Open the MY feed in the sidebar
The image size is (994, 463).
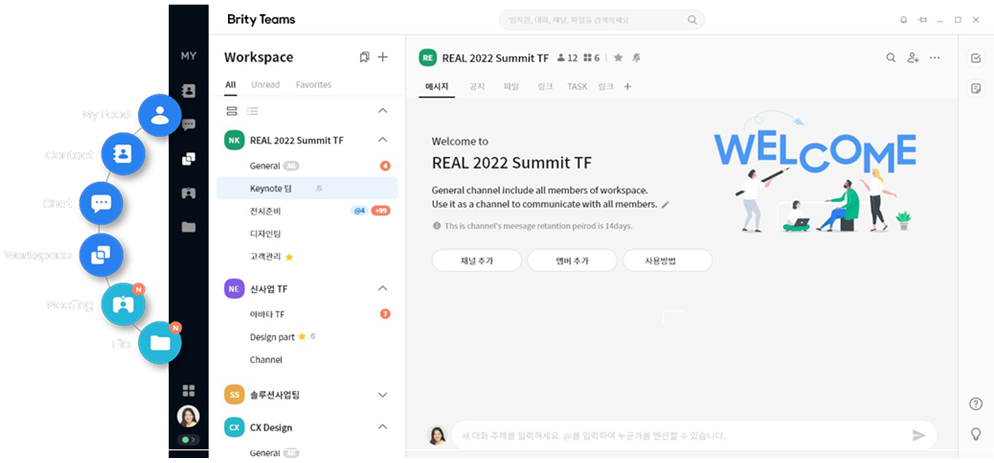click(x=188, y=56)
